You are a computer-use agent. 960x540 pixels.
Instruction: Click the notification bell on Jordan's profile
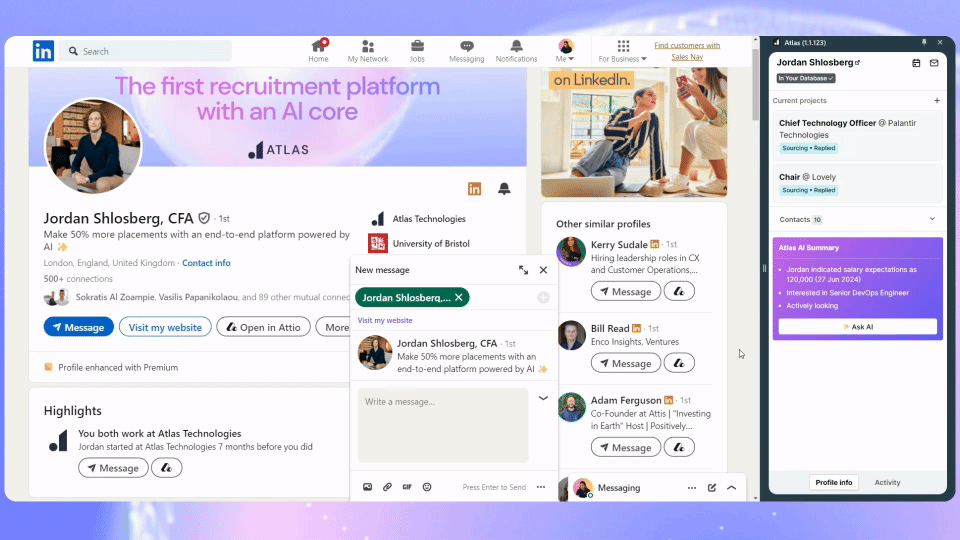tap(504, 189)
